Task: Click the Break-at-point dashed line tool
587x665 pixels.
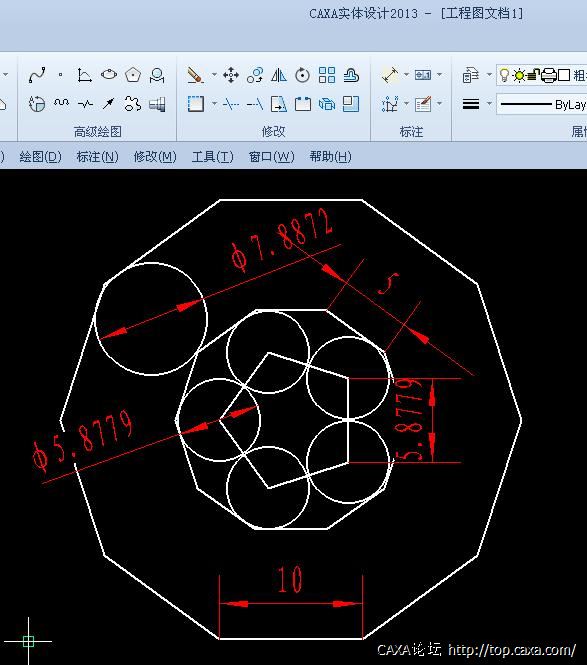Action: (231, 103)
